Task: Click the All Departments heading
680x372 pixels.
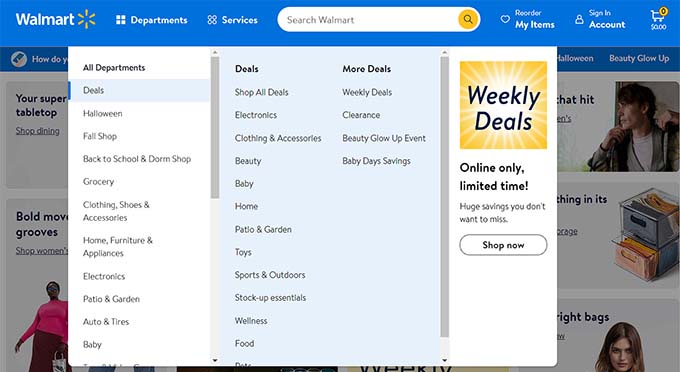Action: (x=114, y=68)
